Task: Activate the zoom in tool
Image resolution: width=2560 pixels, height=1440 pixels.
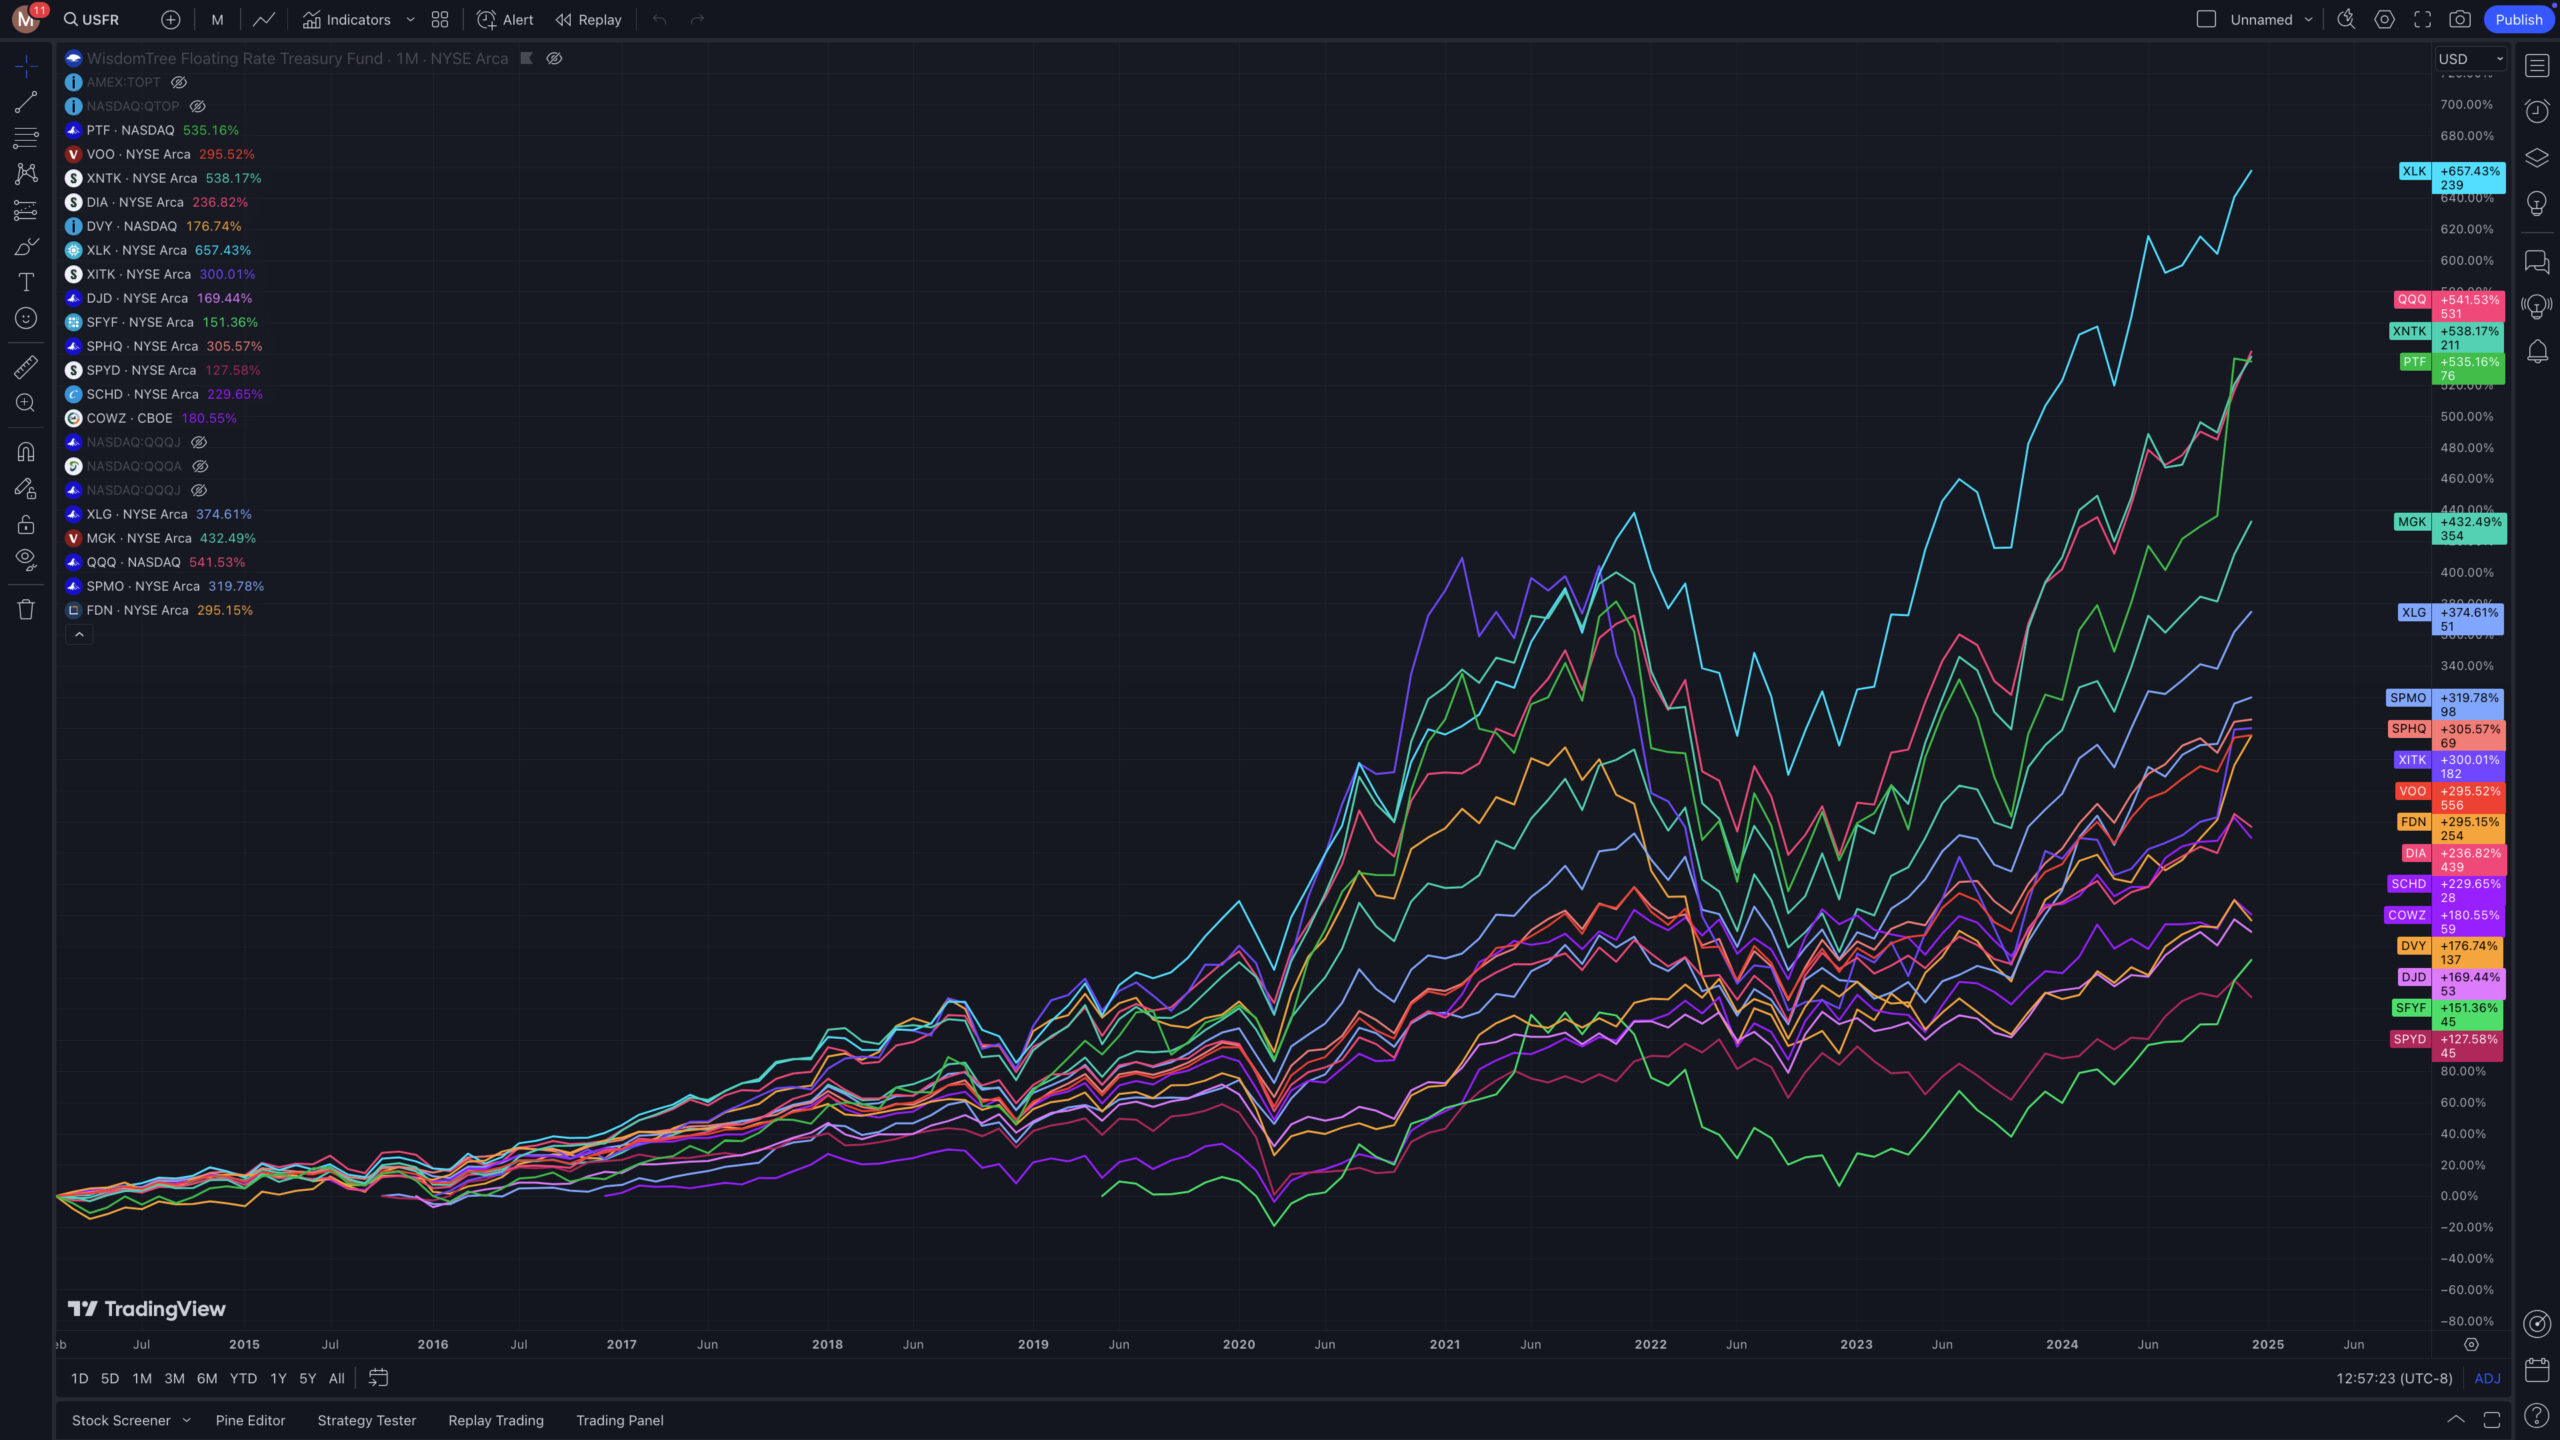Action: pos(26,403)
